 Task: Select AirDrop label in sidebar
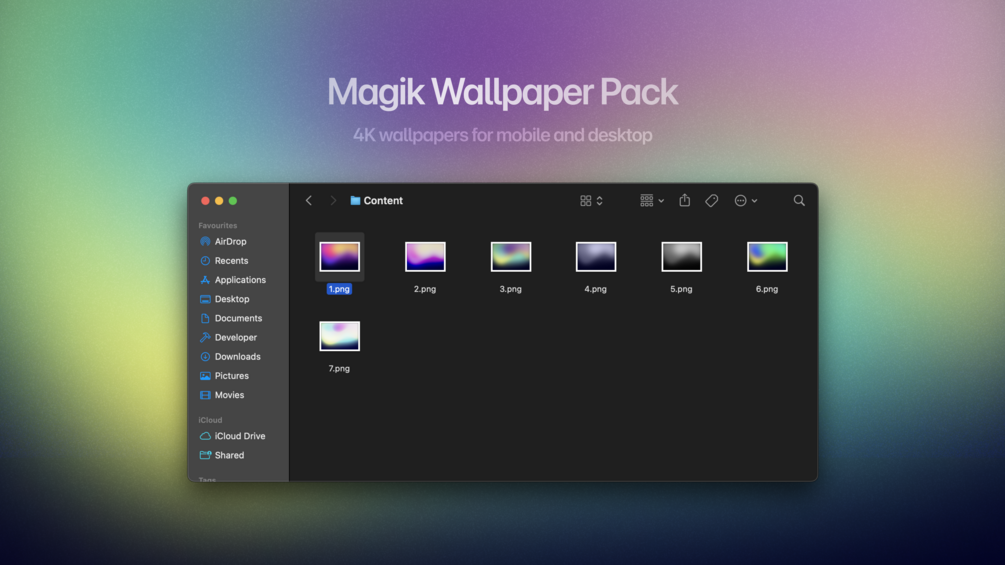pos(231,242)
